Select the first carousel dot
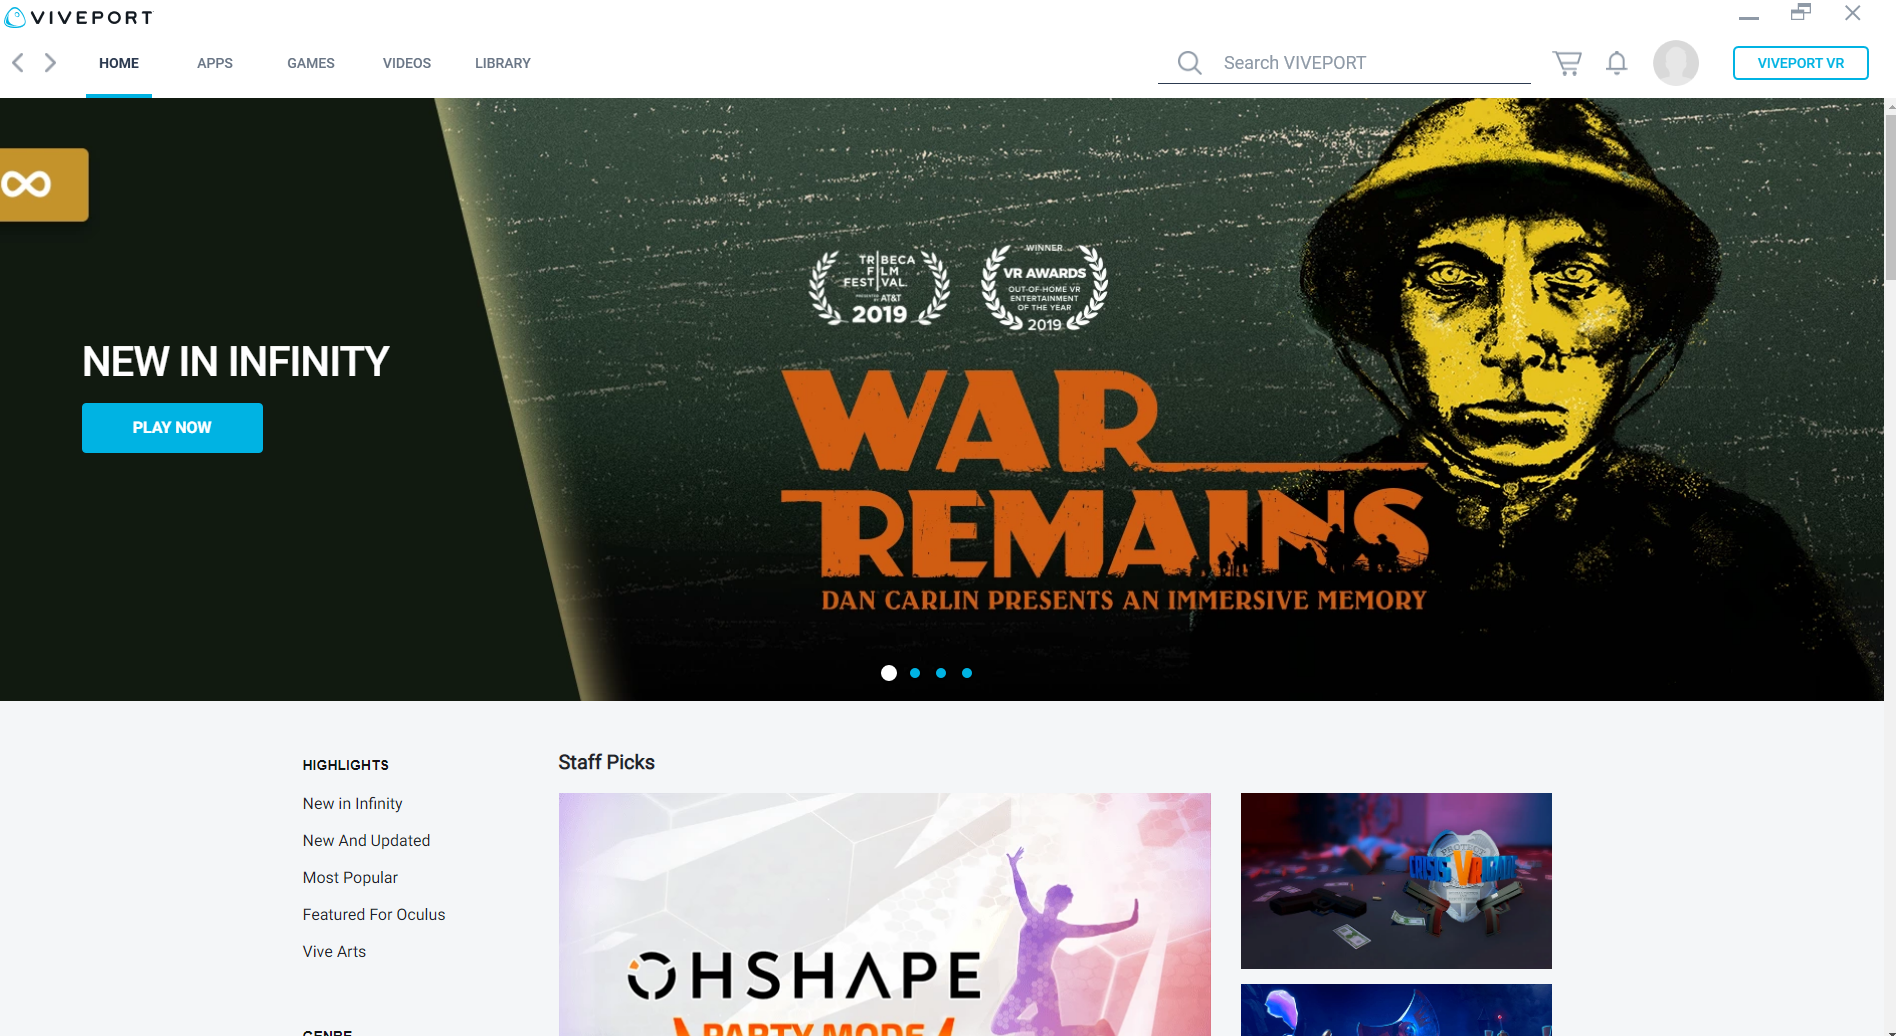Viewport: 1896px width, 1036px height. pos(889,673)
